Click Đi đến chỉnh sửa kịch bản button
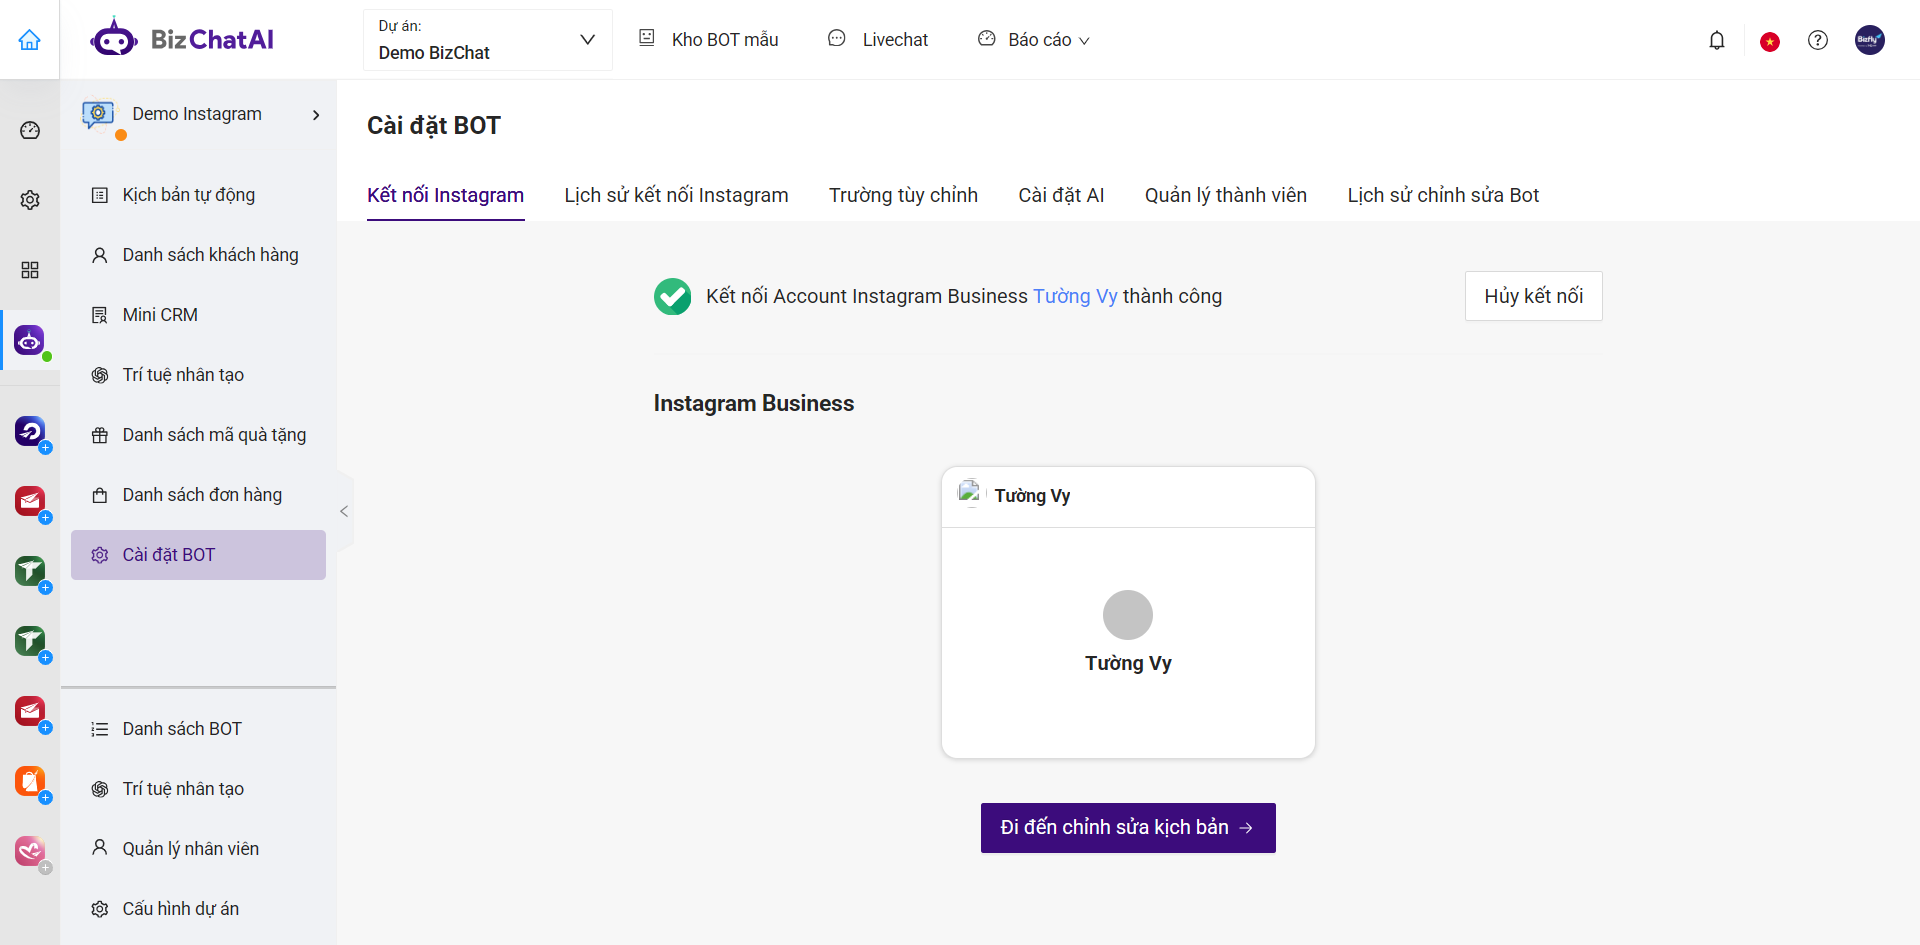Image resolution: width=1920 pixels, height=945 pixels. [1128, 828]
